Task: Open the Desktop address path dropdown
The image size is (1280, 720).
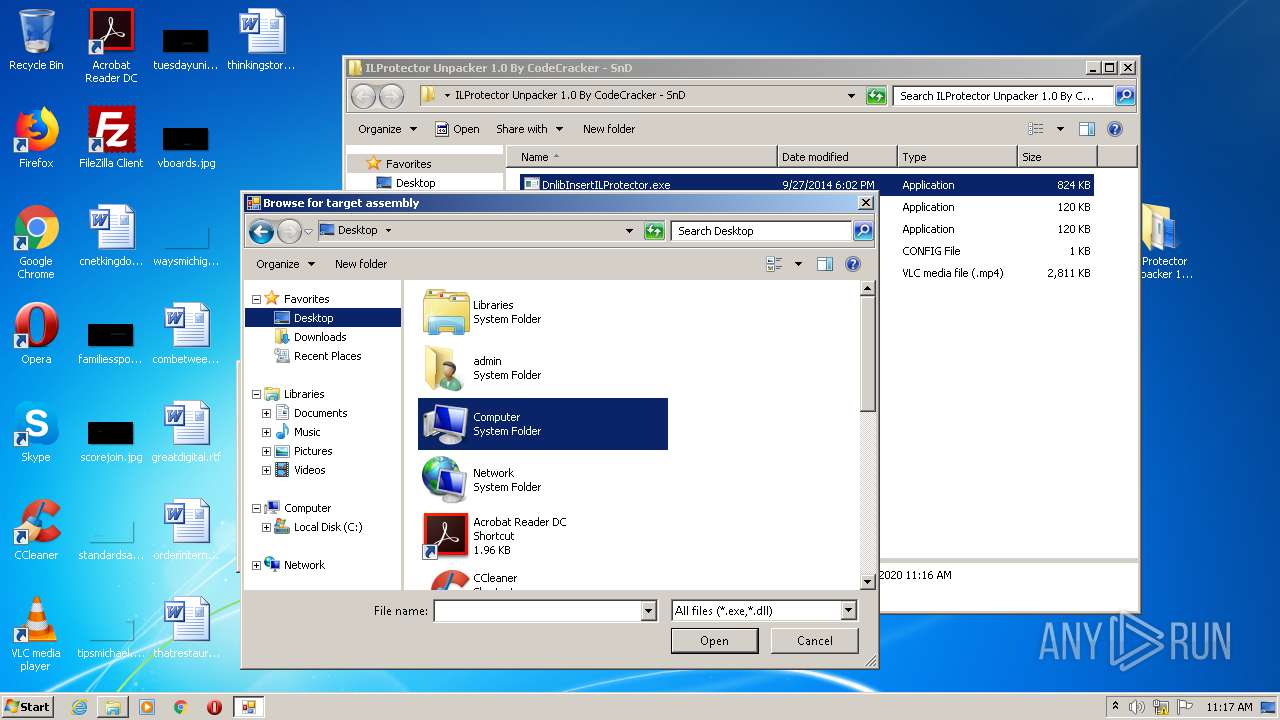Action: 629,231
